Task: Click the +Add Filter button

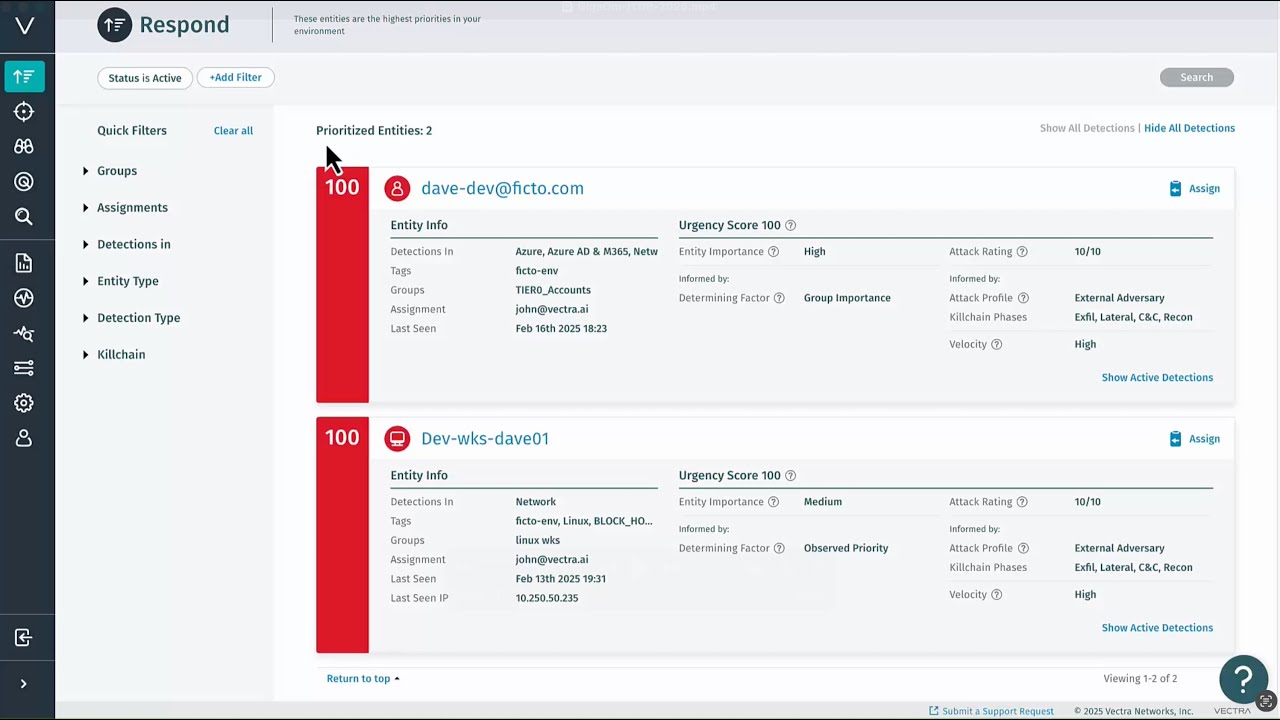Action: point(236,77)
